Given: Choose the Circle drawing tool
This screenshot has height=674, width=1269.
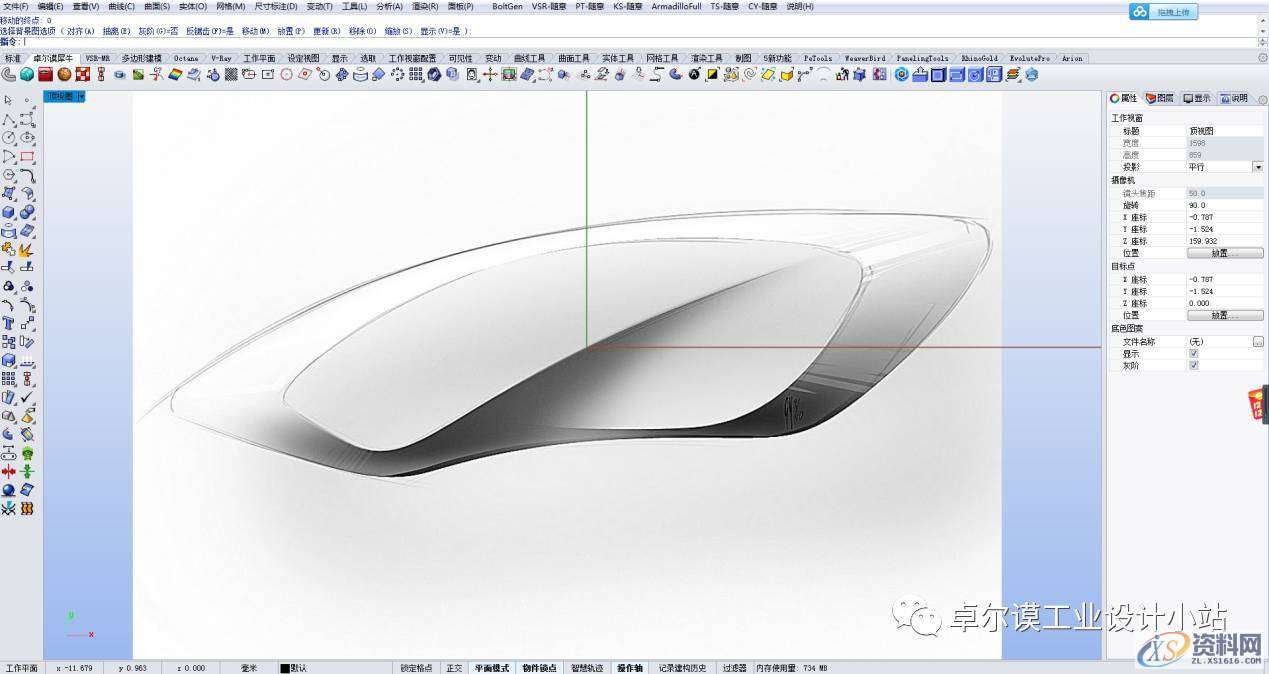Looking at the screenshot, I should (8, 138).
